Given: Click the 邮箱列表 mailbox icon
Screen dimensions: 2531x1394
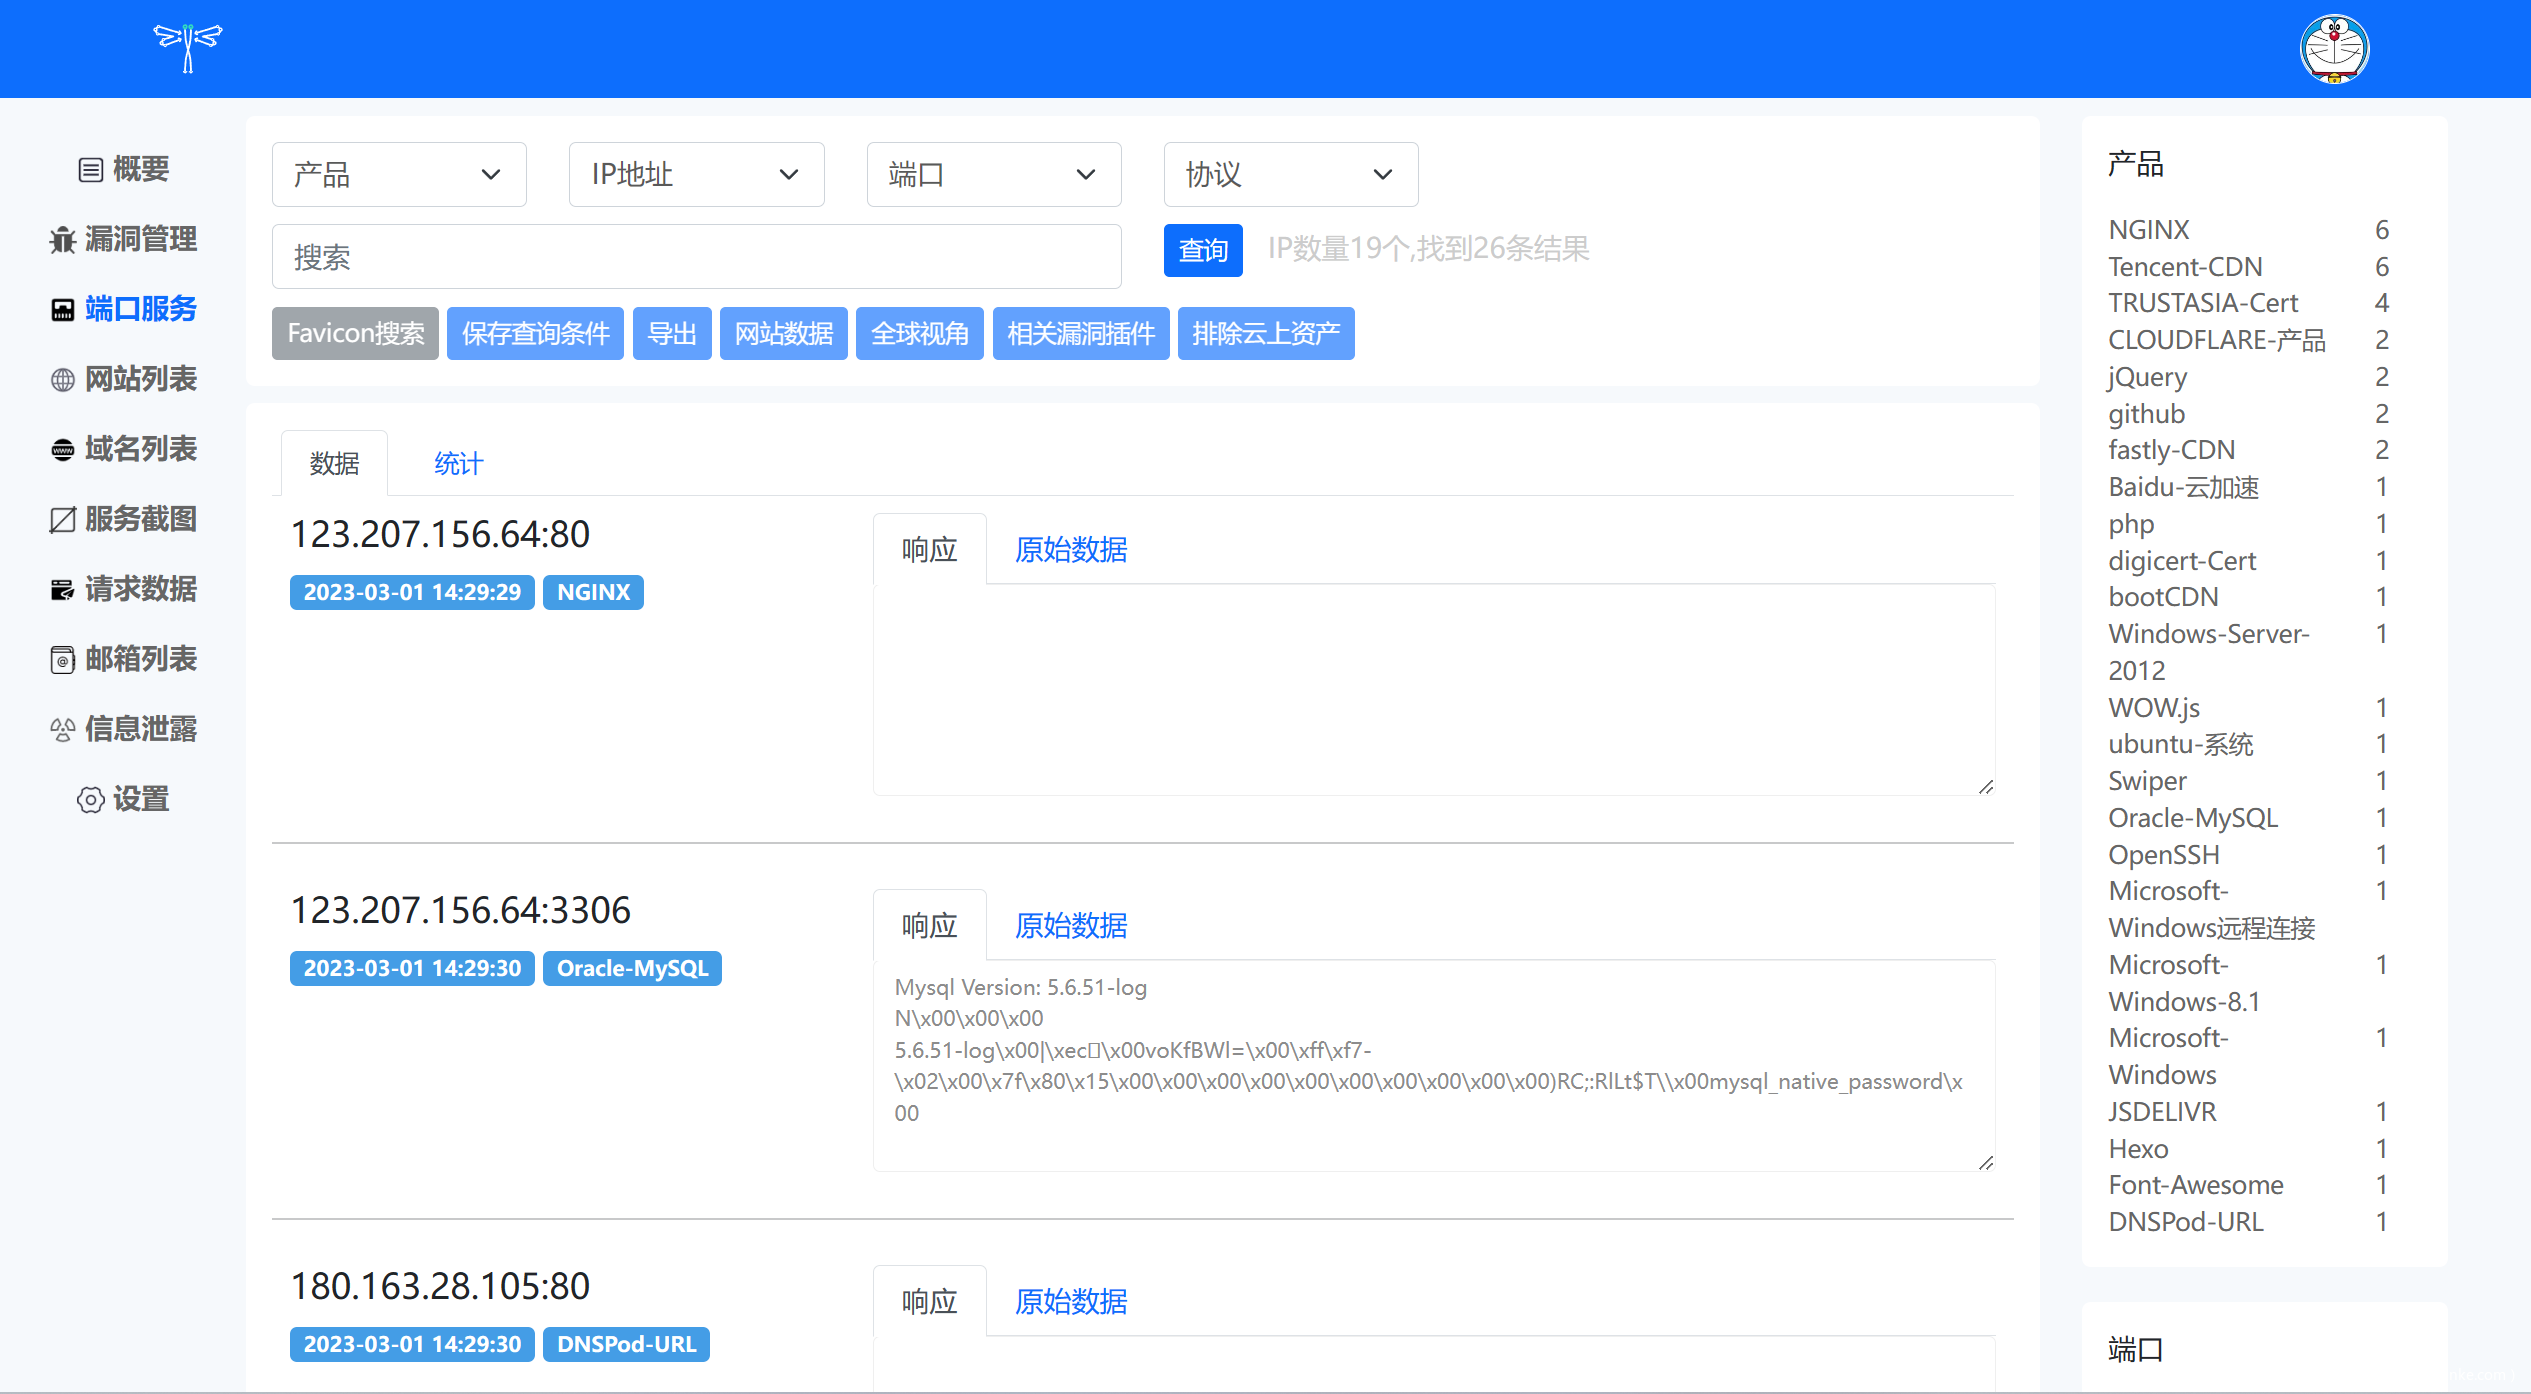Looking at the screenshot, I should click(62, 660).
